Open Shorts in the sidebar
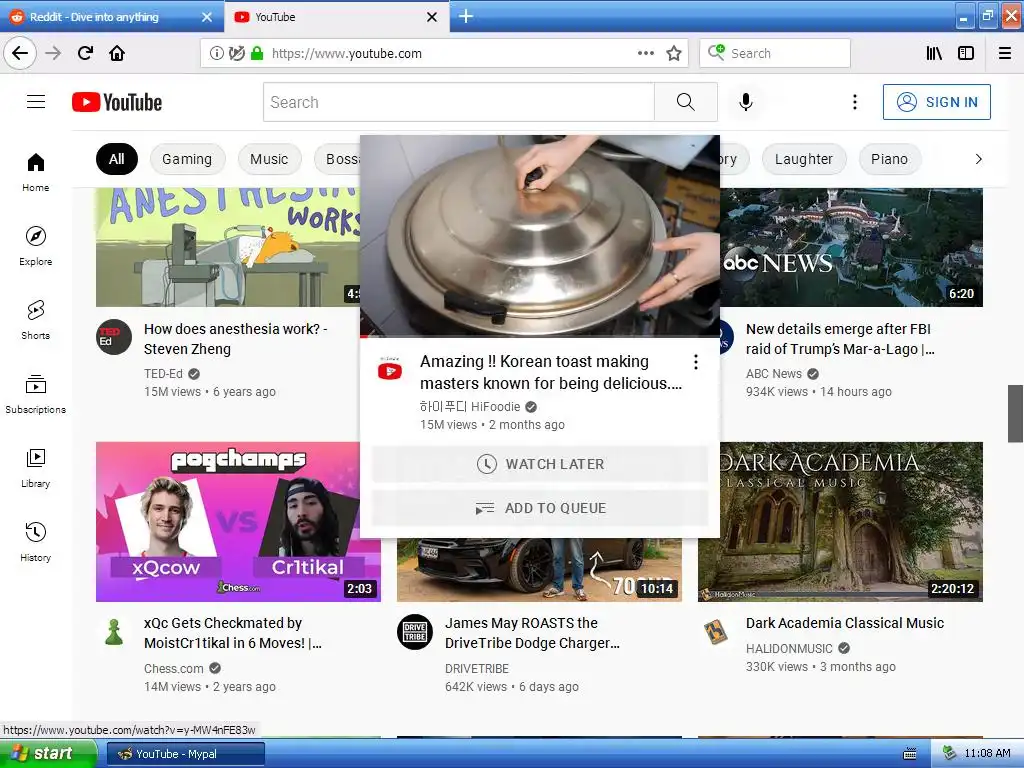This screenshot has height=768, width=1024. (x=35, y=320)
